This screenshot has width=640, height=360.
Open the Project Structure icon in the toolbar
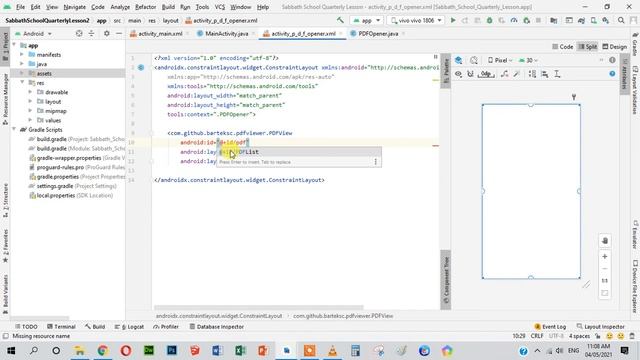point(553,20)
